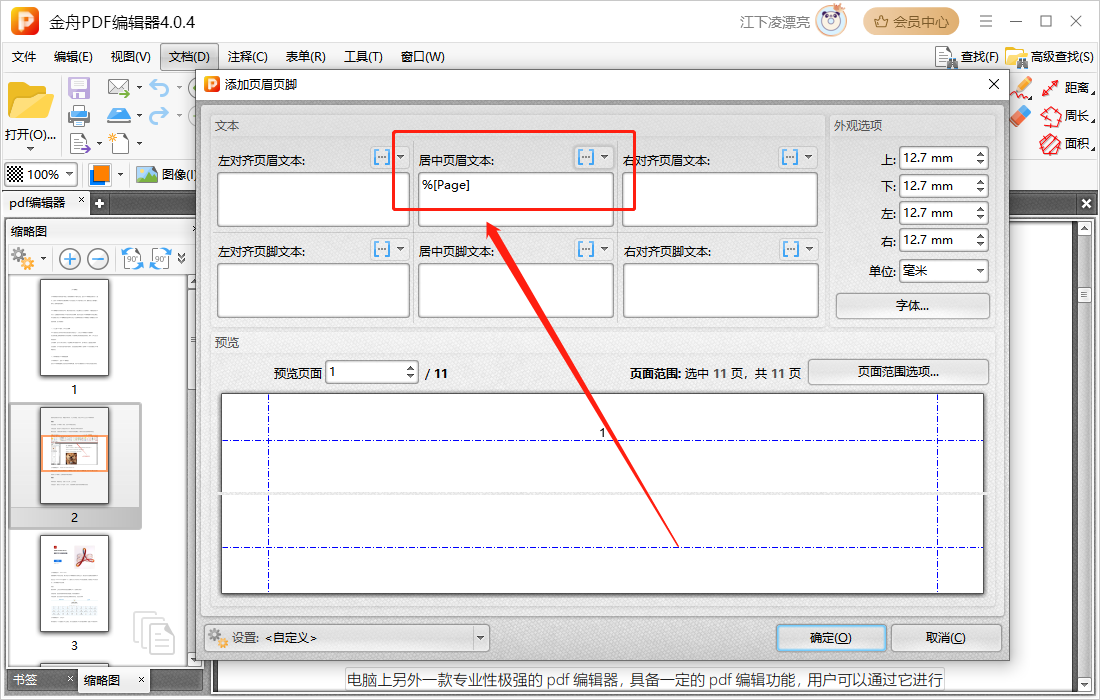
Task: Click the purple save disk icon
Action: point(79,88)
